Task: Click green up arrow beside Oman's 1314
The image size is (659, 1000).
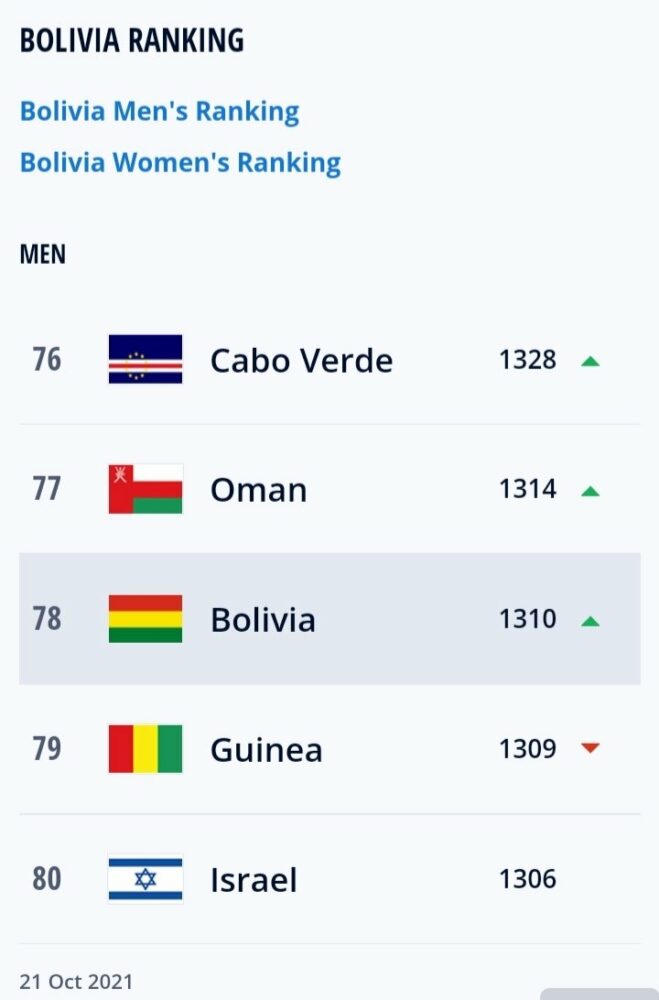Action: click(x=591, y=491)
